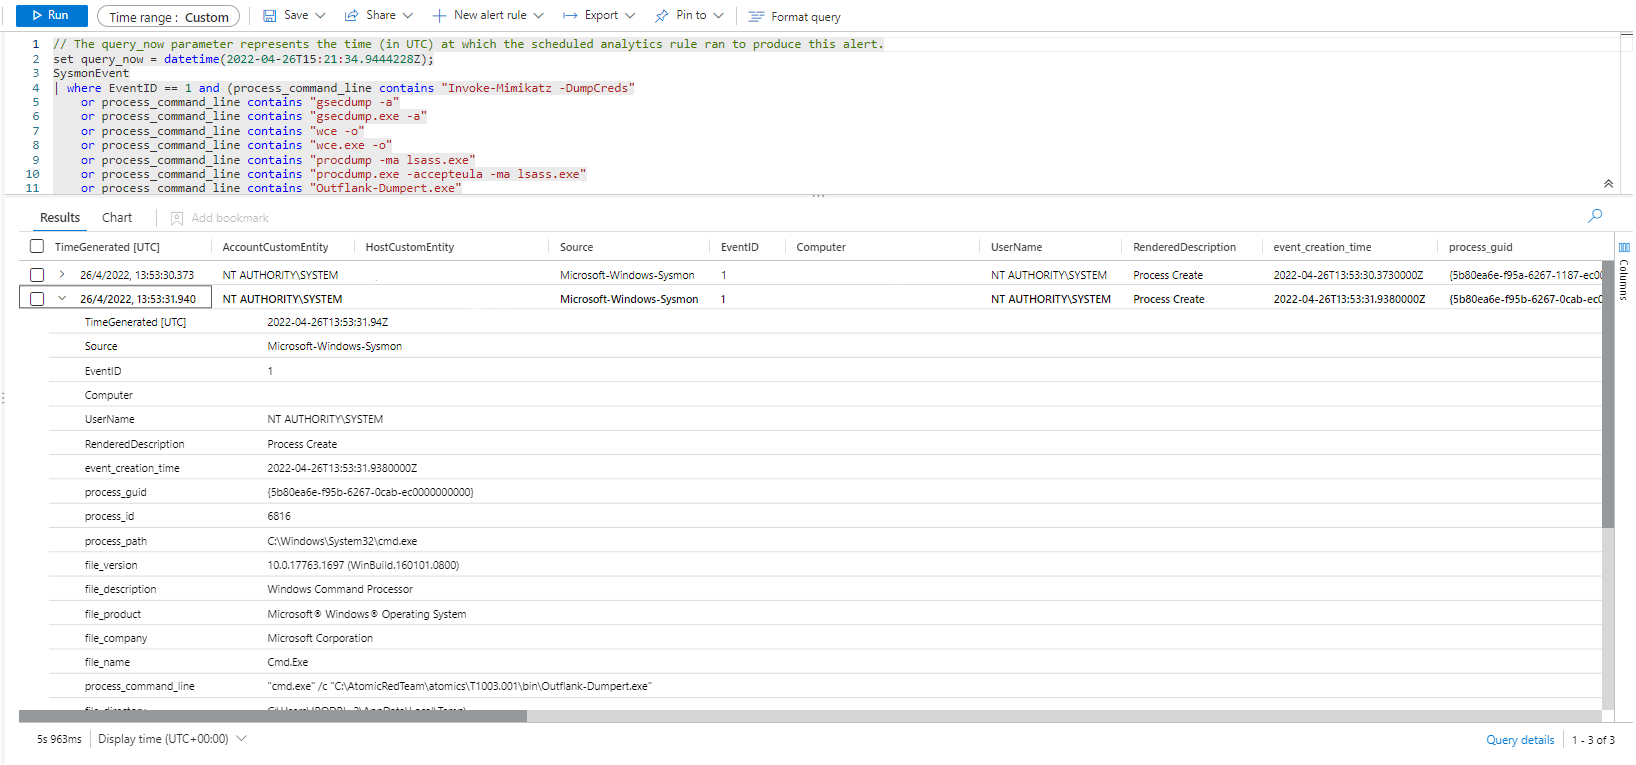Open the Query details link
Image resolution: width=1636 pixels, height=765 pixels.
tap(1519, 740)
